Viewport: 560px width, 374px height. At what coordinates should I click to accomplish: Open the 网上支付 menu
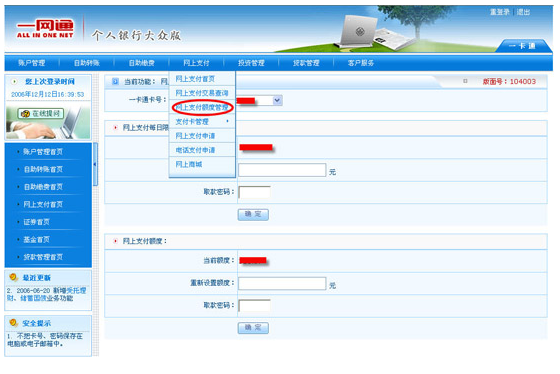(196, 63)
